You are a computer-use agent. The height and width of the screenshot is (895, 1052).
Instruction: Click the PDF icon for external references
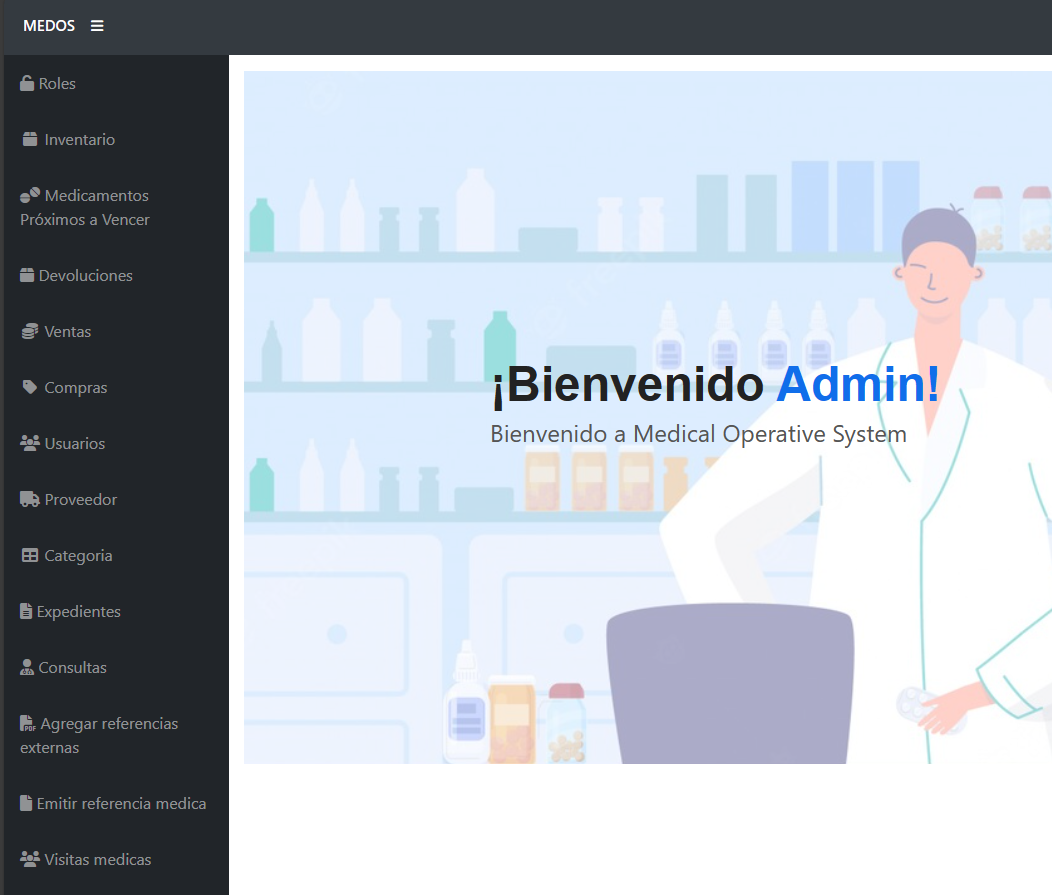28,723
